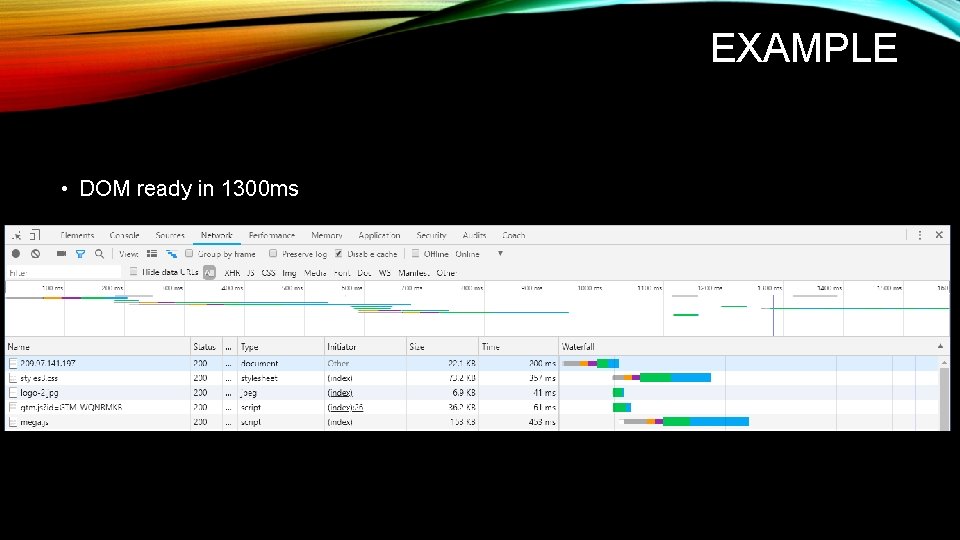
Task: Filter requests by CSS type
Action: pyautogui.click(x=268, y=273)
